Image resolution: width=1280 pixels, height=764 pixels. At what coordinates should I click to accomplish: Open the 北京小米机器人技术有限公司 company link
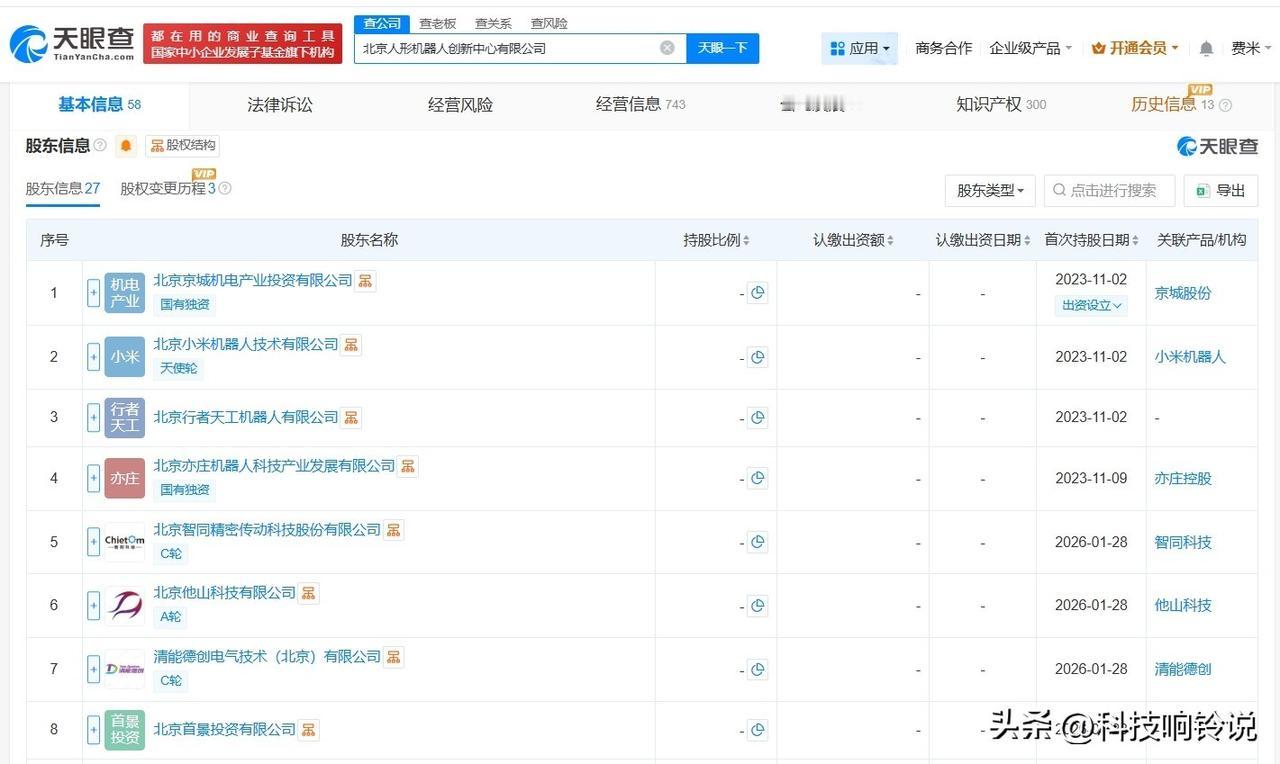[x=246, y=345]
